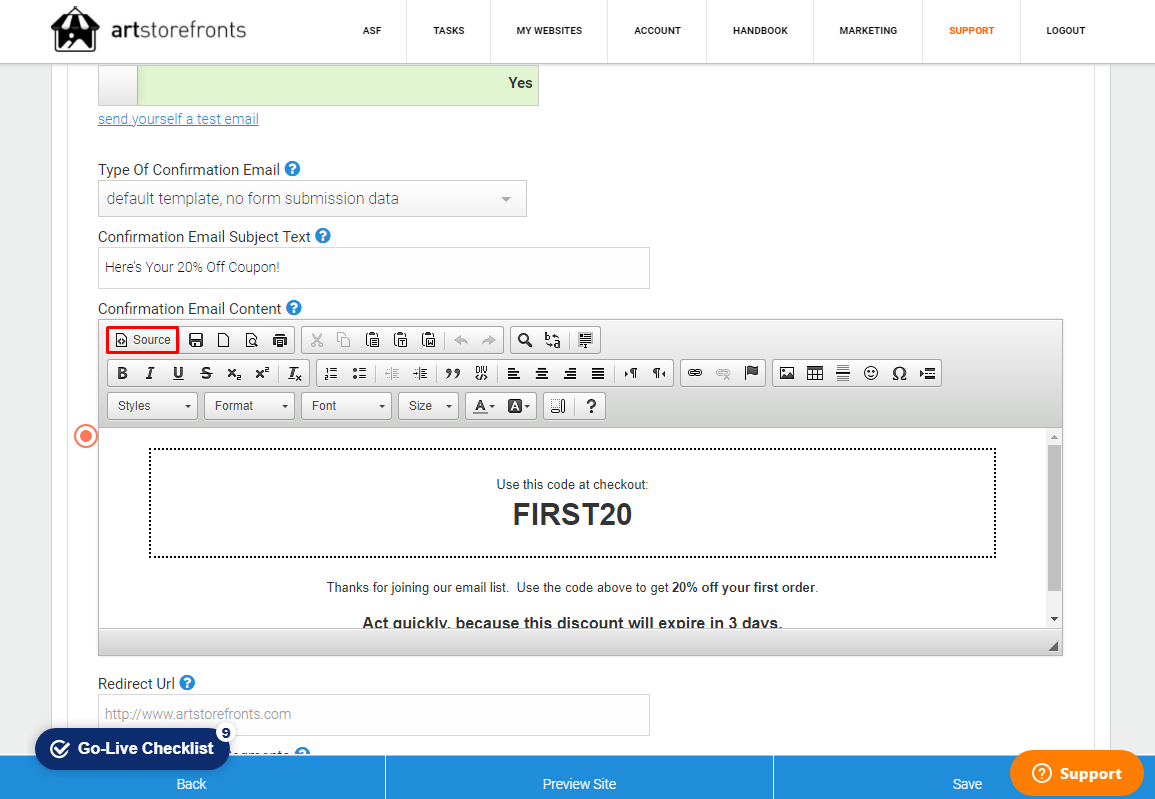Screen dimensions: 1155x799
Task: Insert an Image into email content
Action: tap(787, 373)
